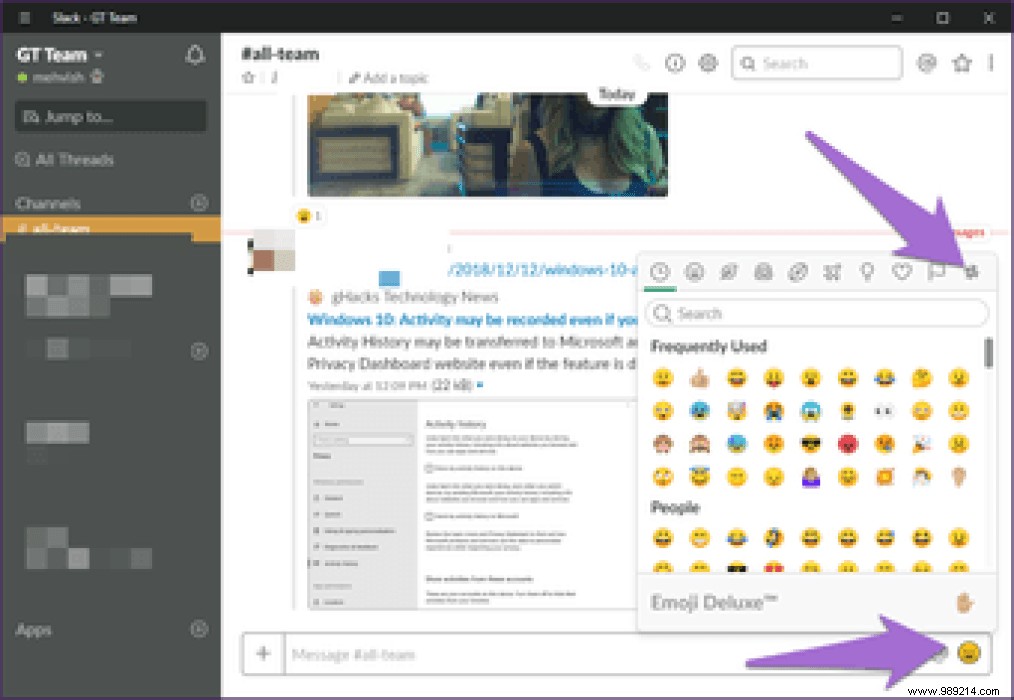Start a call from the channel header
This screenshot has height=700, width=1014.
pyautogui.click(x=641, y=62)
